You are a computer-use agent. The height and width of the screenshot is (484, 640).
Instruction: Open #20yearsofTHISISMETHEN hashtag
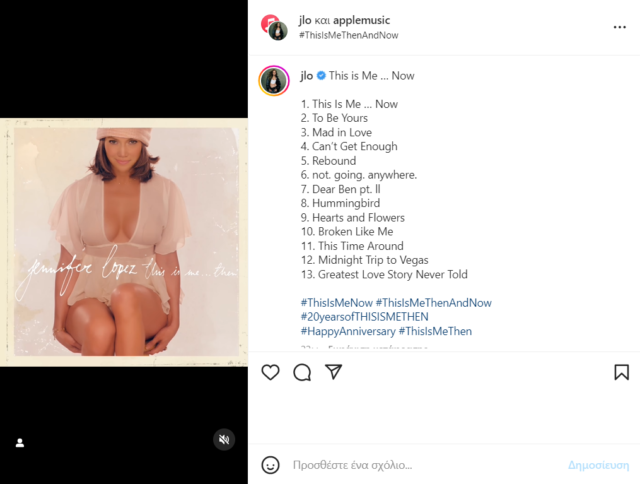pyautogui.click(x=364, y=317)
